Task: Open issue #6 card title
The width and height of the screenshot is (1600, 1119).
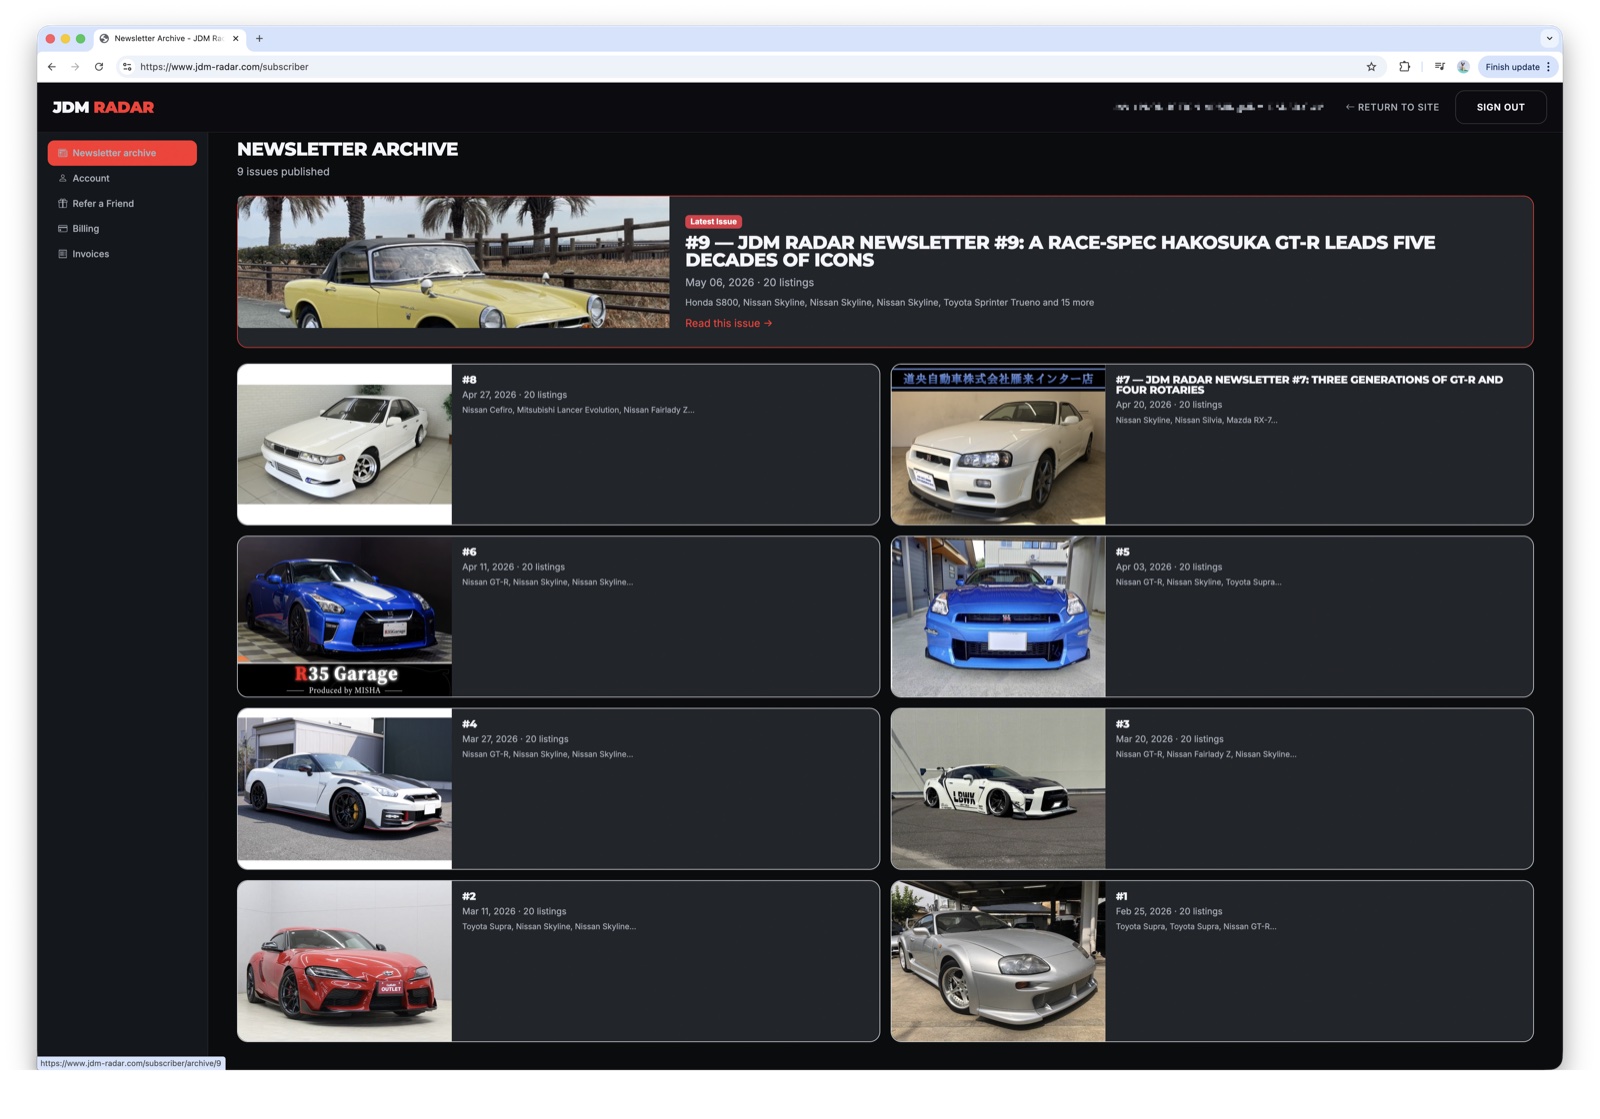Action: pos(469,552)
